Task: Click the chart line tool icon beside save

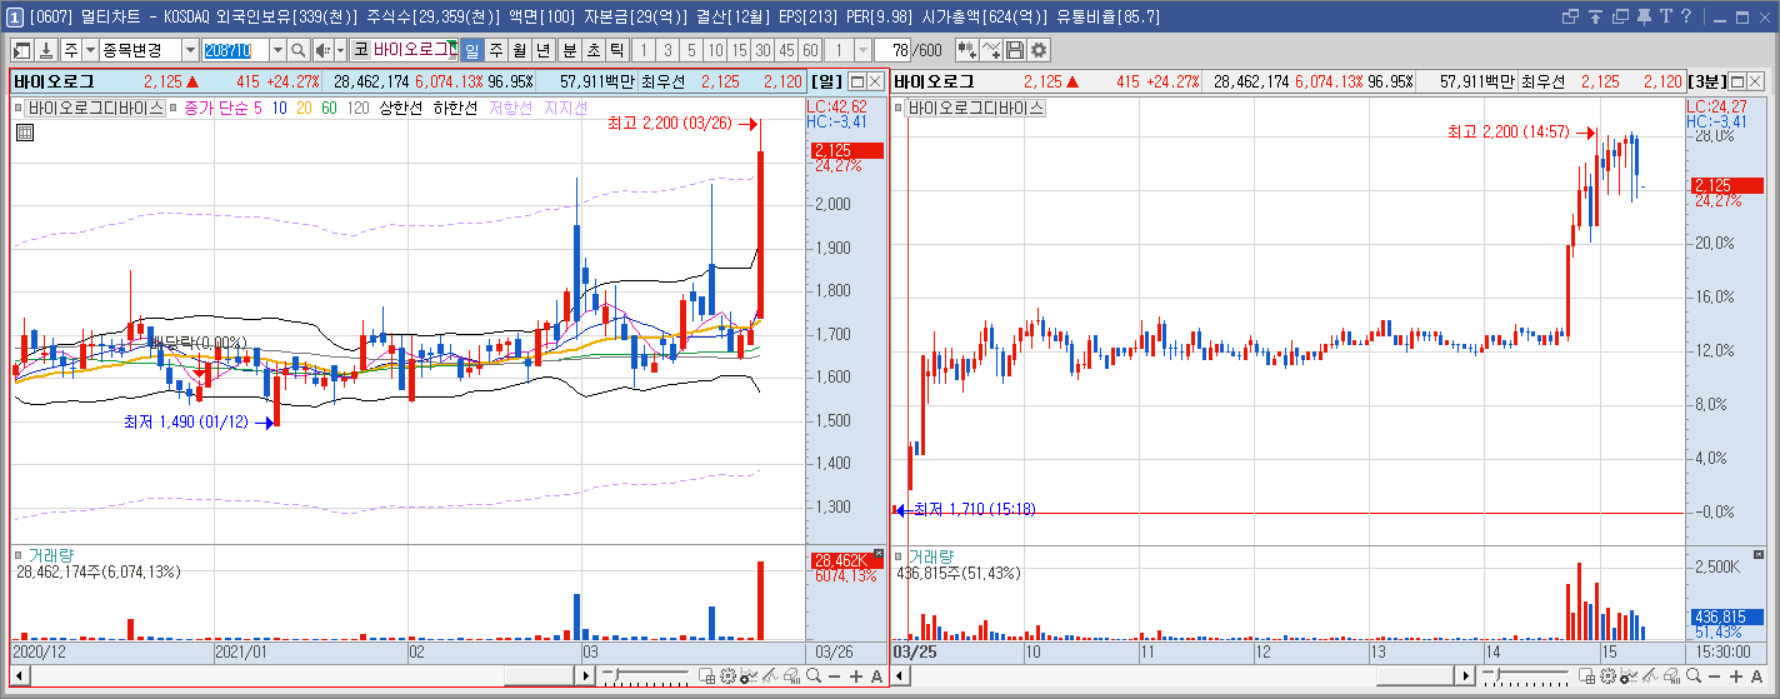Action: click(x=991, y=50)
